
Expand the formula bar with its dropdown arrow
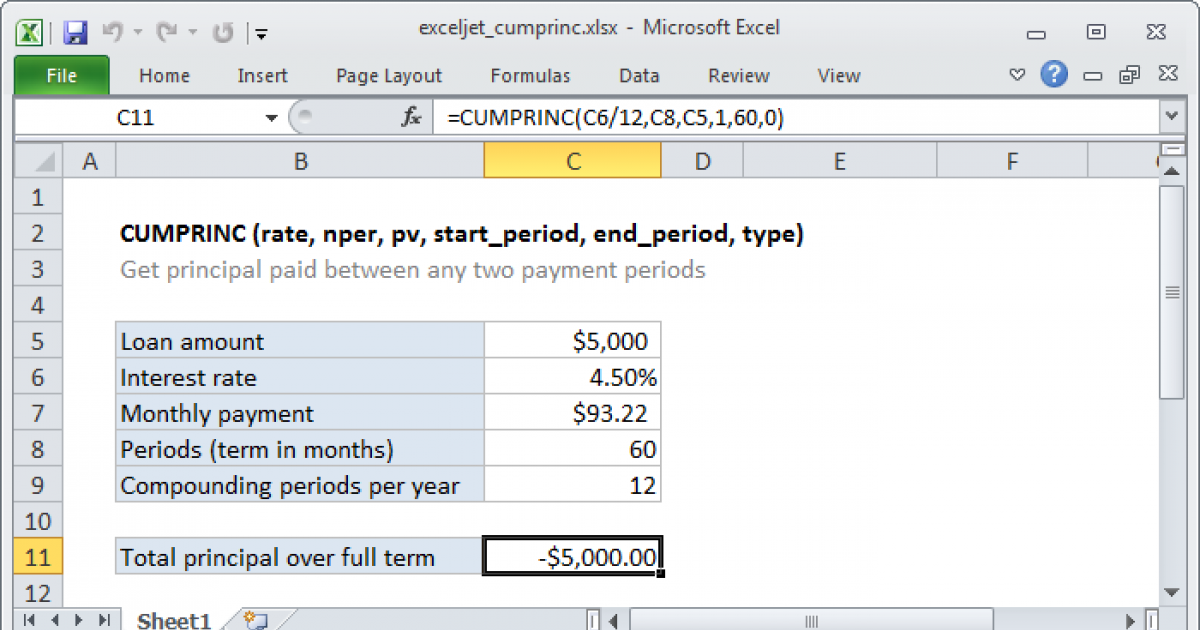click(x=1170, y=116)
